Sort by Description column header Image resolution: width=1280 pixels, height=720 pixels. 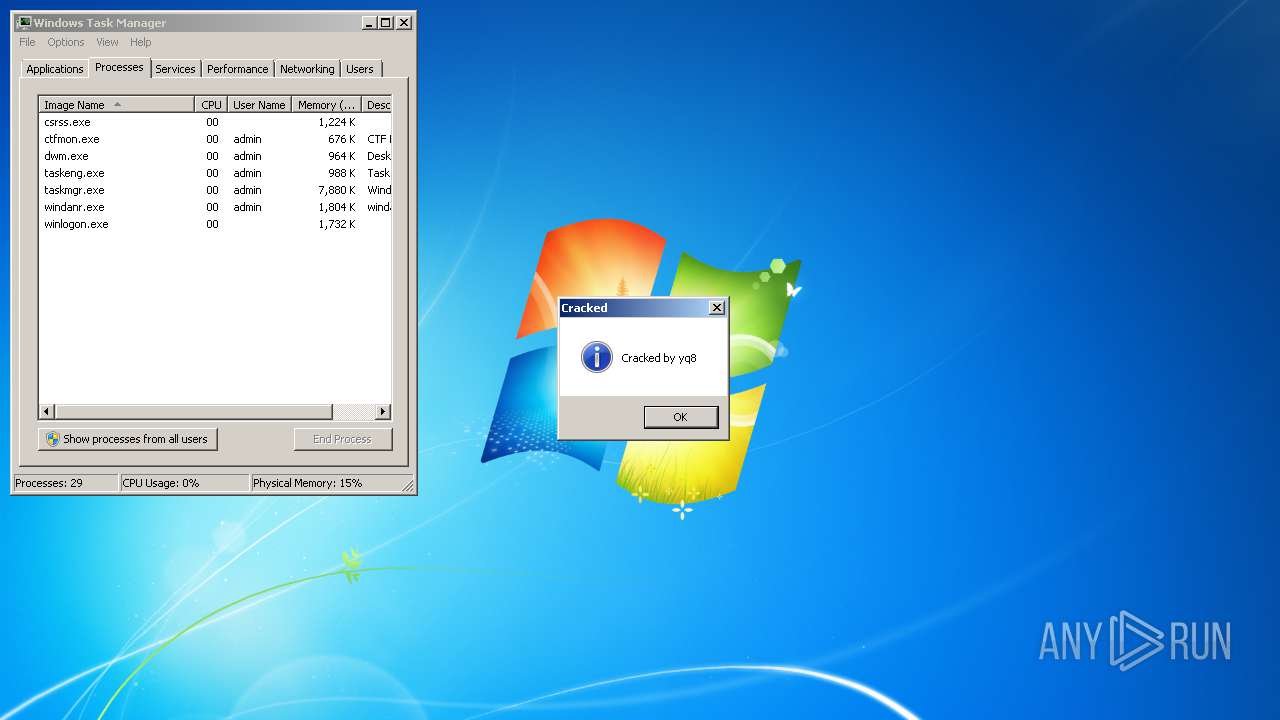pos(377,105)
